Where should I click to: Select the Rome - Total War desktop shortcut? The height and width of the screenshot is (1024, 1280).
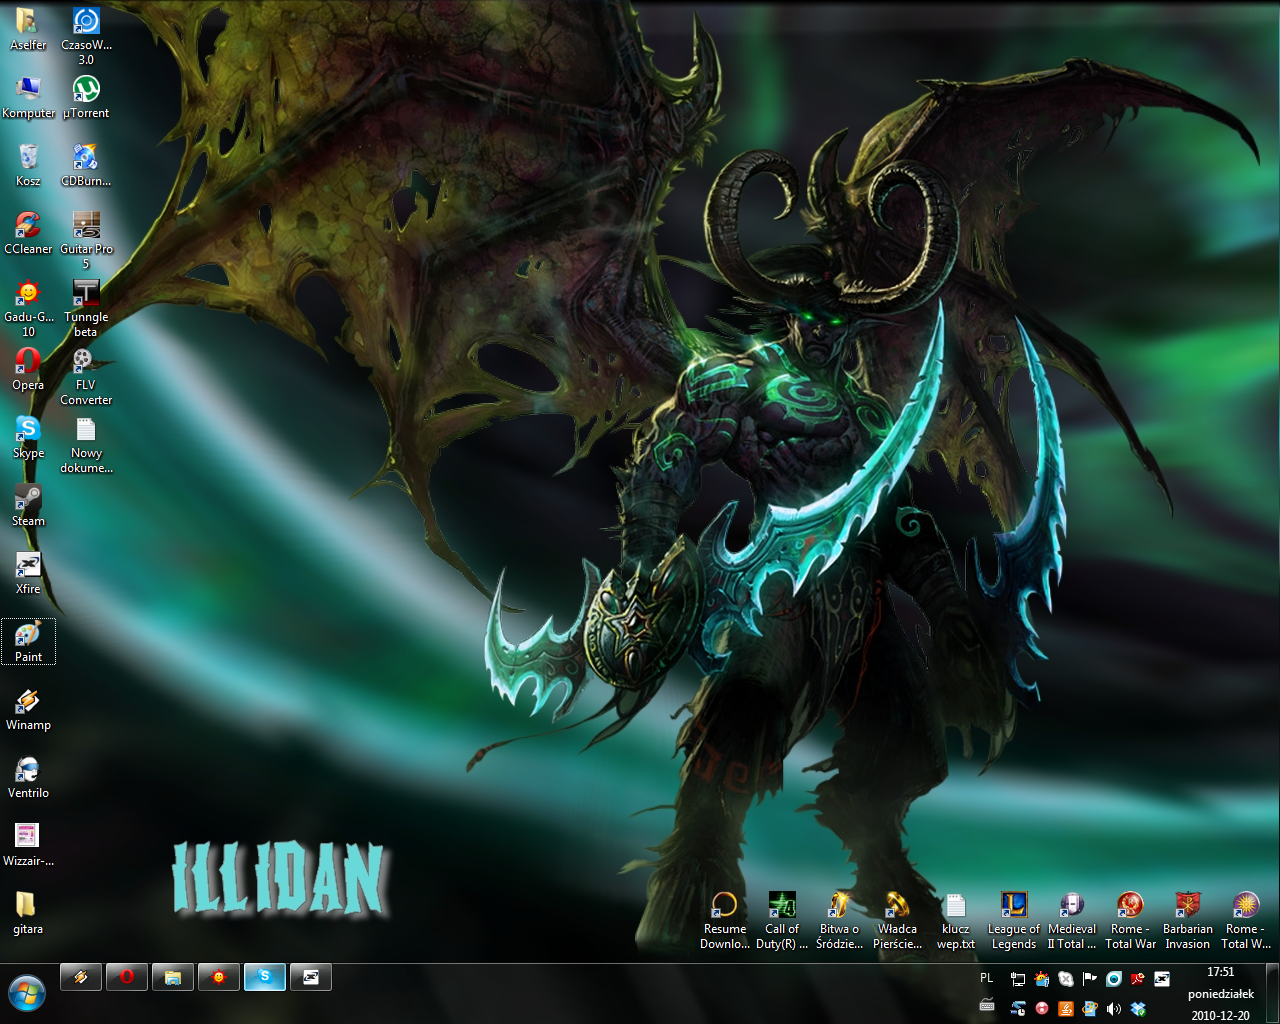pyautogui.click(x=1130, y=921)
